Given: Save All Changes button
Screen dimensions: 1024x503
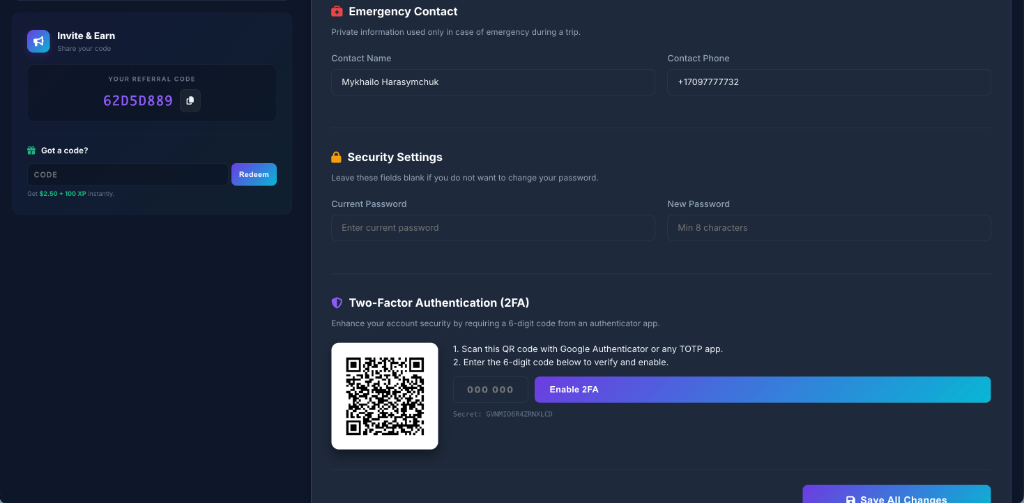Looking at the screenshot, I should pos(897,494).
